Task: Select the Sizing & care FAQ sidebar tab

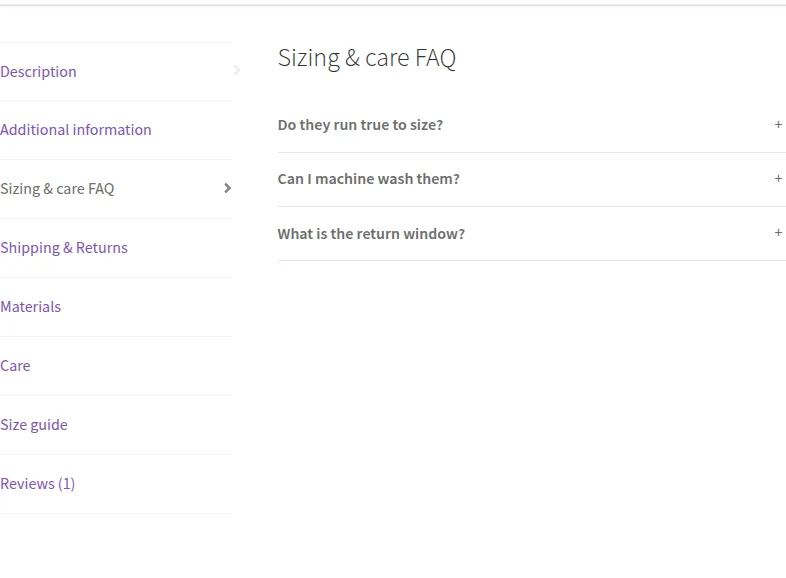Action: tap(58, 189)
